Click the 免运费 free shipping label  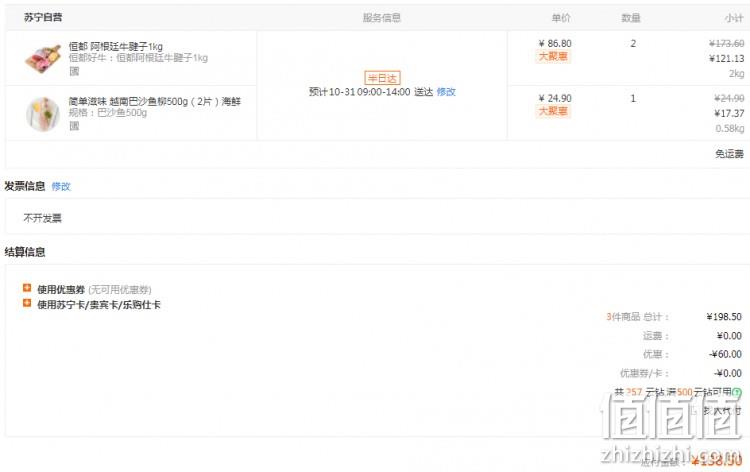tap(729, 154)
